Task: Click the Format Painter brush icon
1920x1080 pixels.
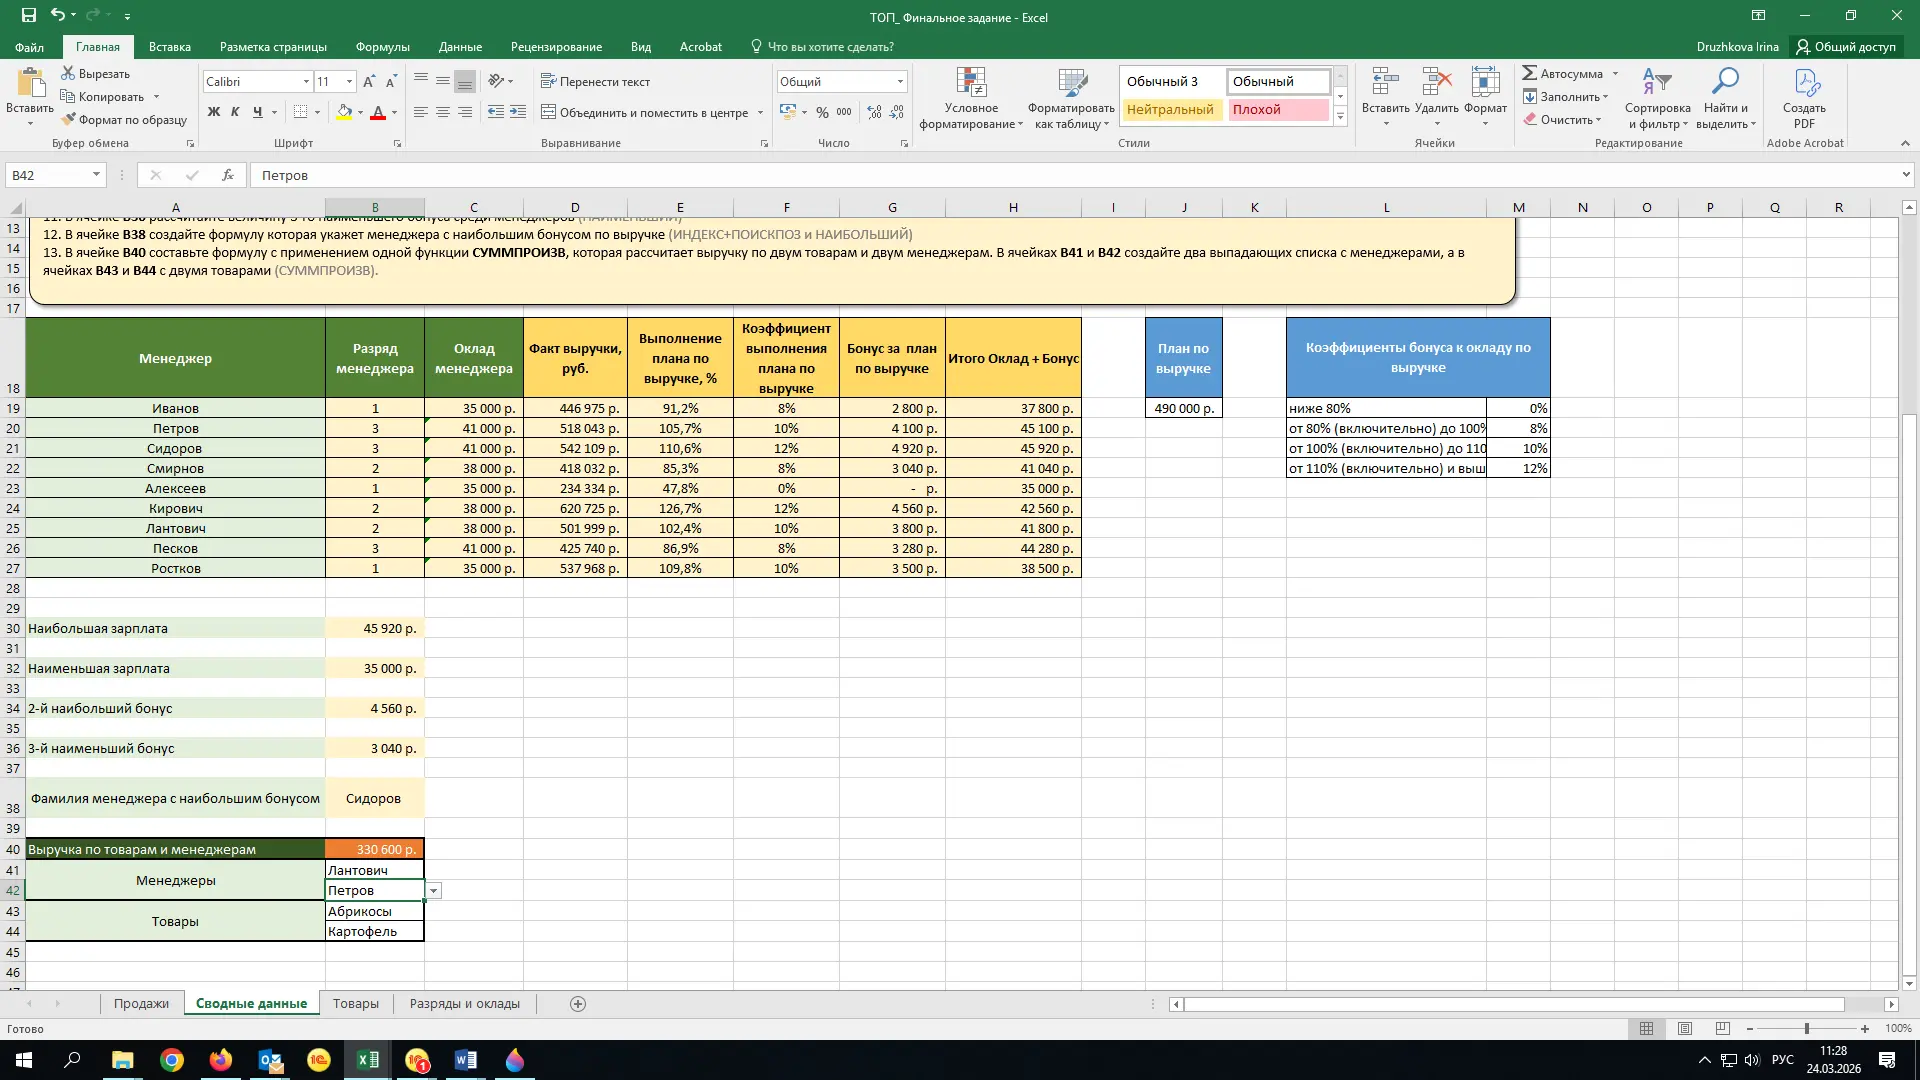Action: [x=68, y=120]
